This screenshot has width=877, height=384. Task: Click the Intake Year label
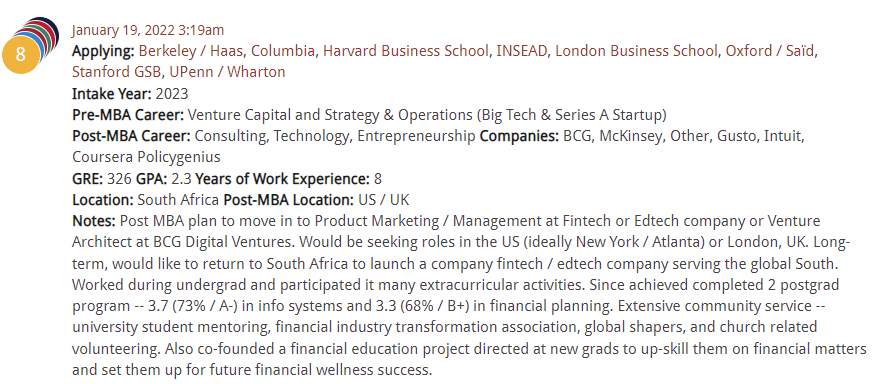pyautogui.click(x=112, y=93)
